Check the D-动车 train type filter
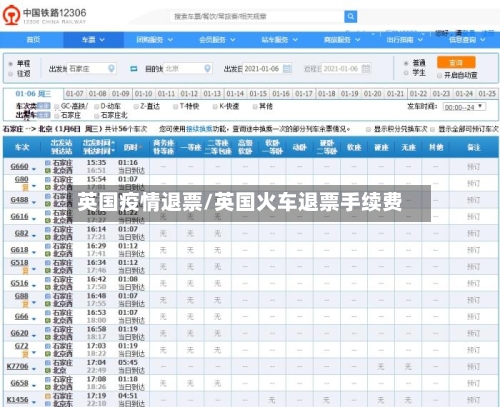The image size is (500, 407). point(96,107)
